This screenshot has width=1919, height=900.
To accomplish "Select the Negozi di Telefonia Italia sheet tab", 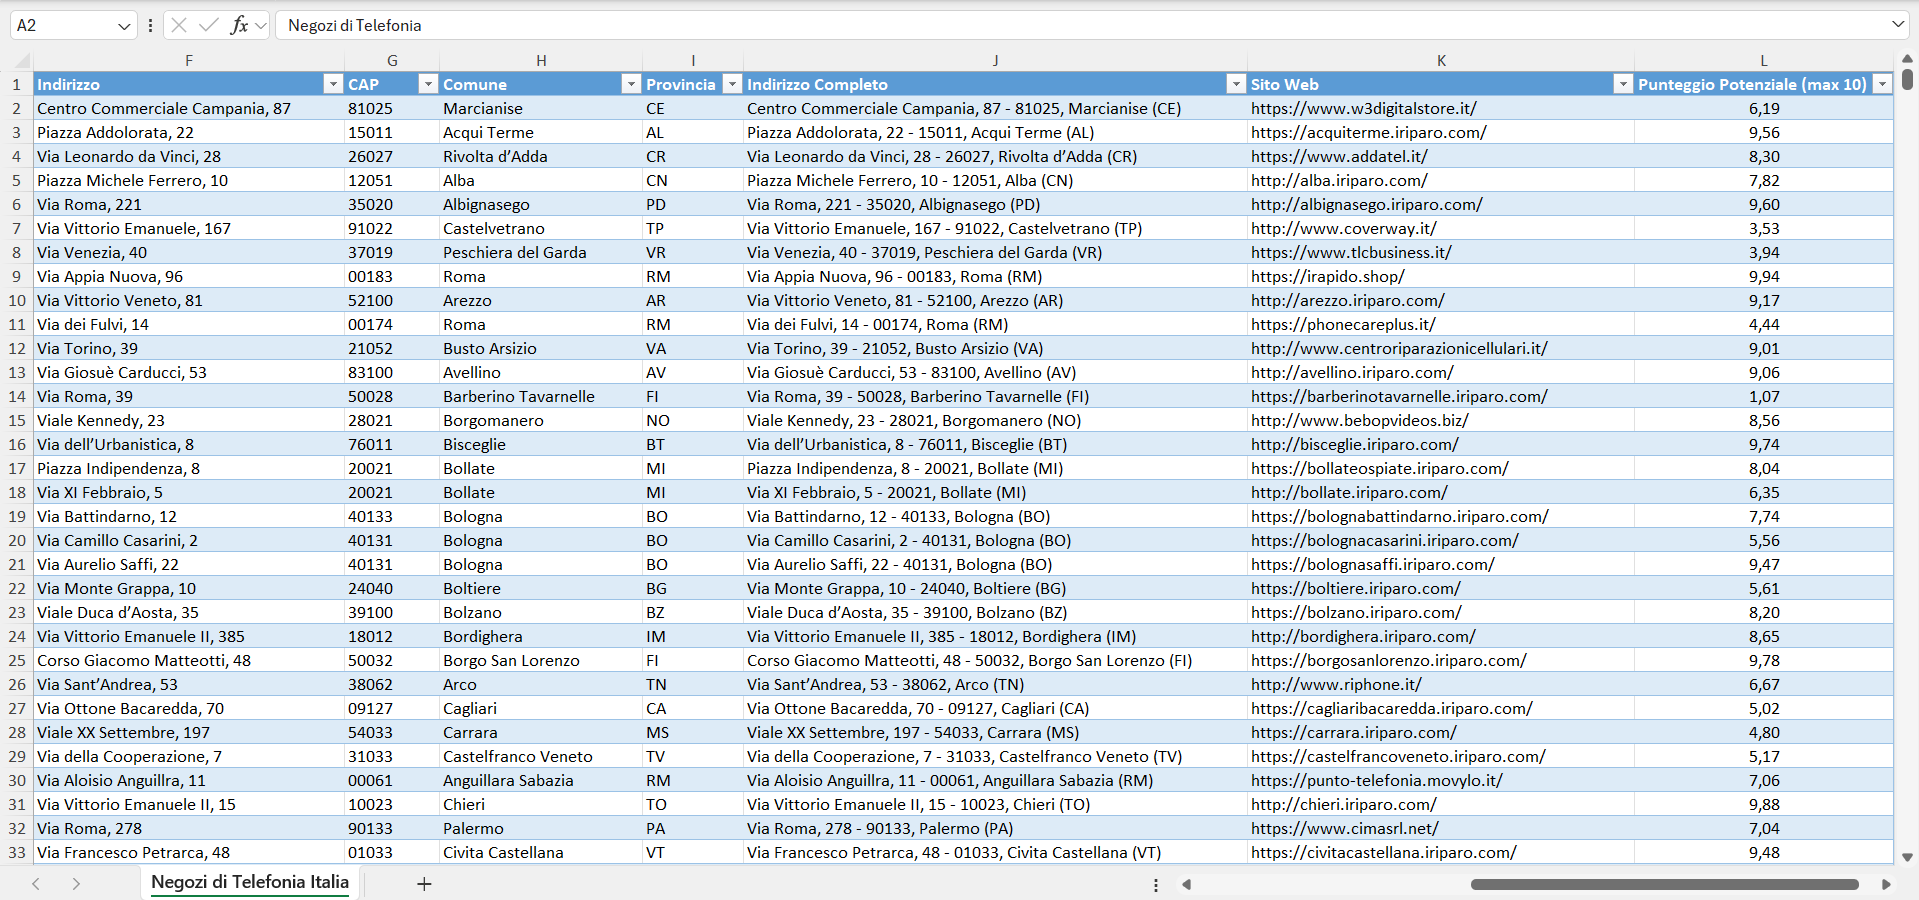I will coord(250,882).
